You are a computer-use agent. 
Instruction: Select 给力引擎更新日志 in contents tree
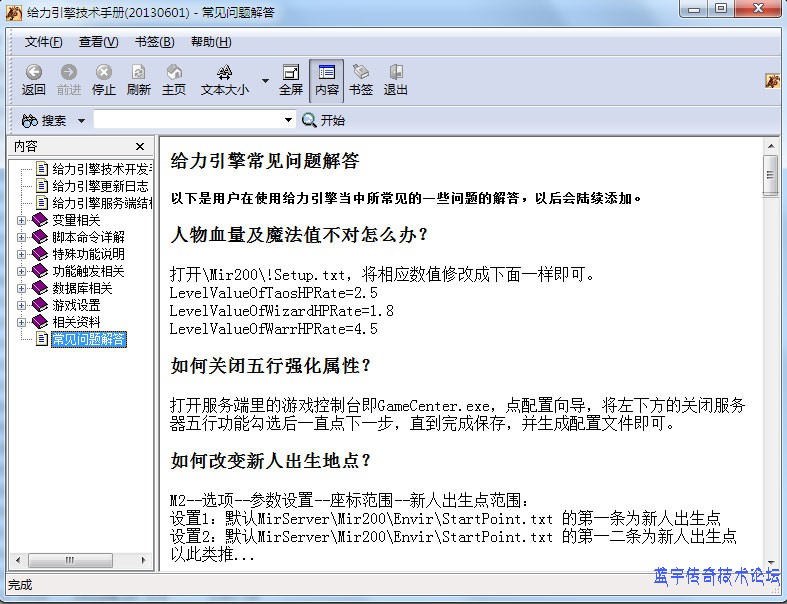pos(99,186)
